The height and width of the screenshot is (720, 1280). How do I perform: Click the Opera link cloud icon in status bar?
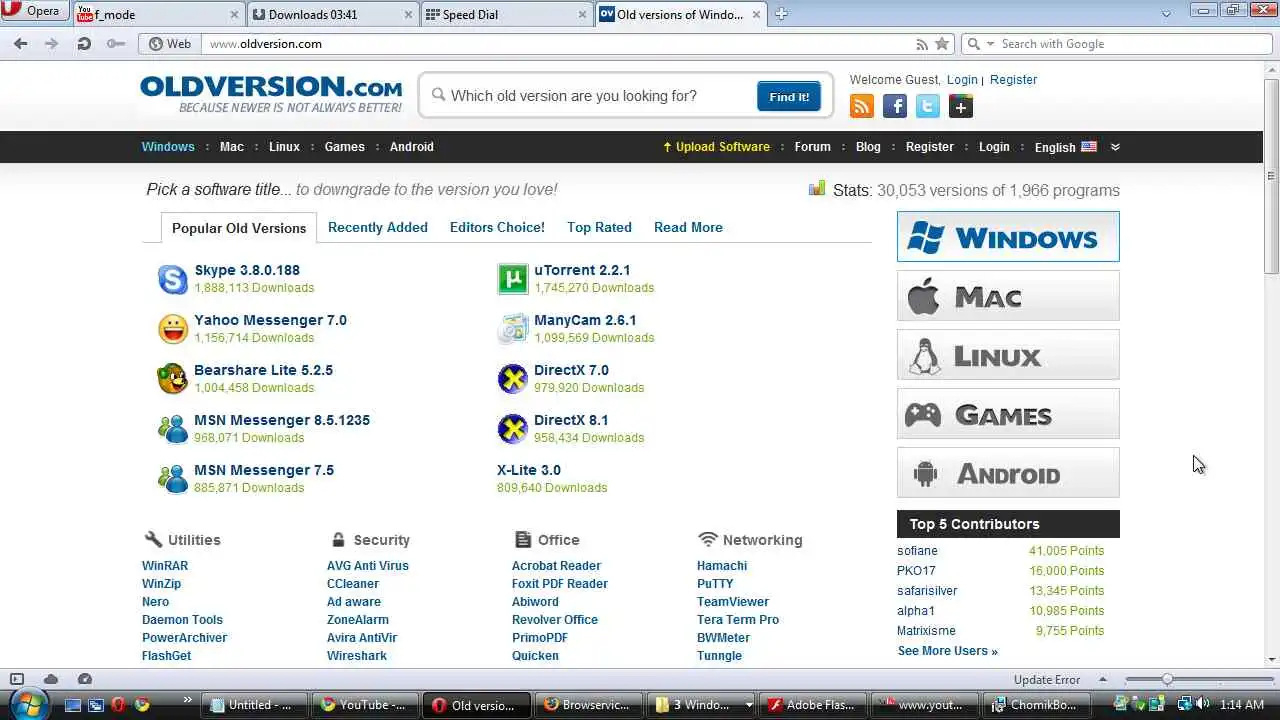point(51,679)
